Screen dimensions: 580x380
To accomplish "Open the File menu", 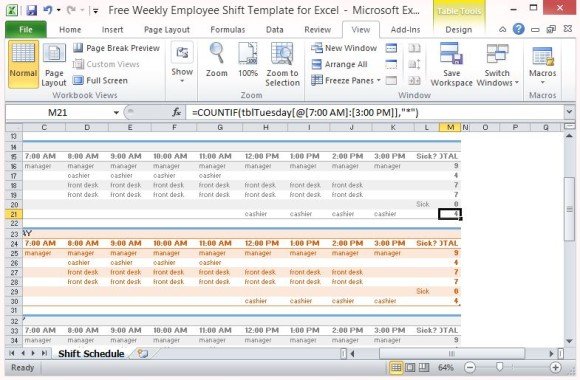I will [26, 30].
